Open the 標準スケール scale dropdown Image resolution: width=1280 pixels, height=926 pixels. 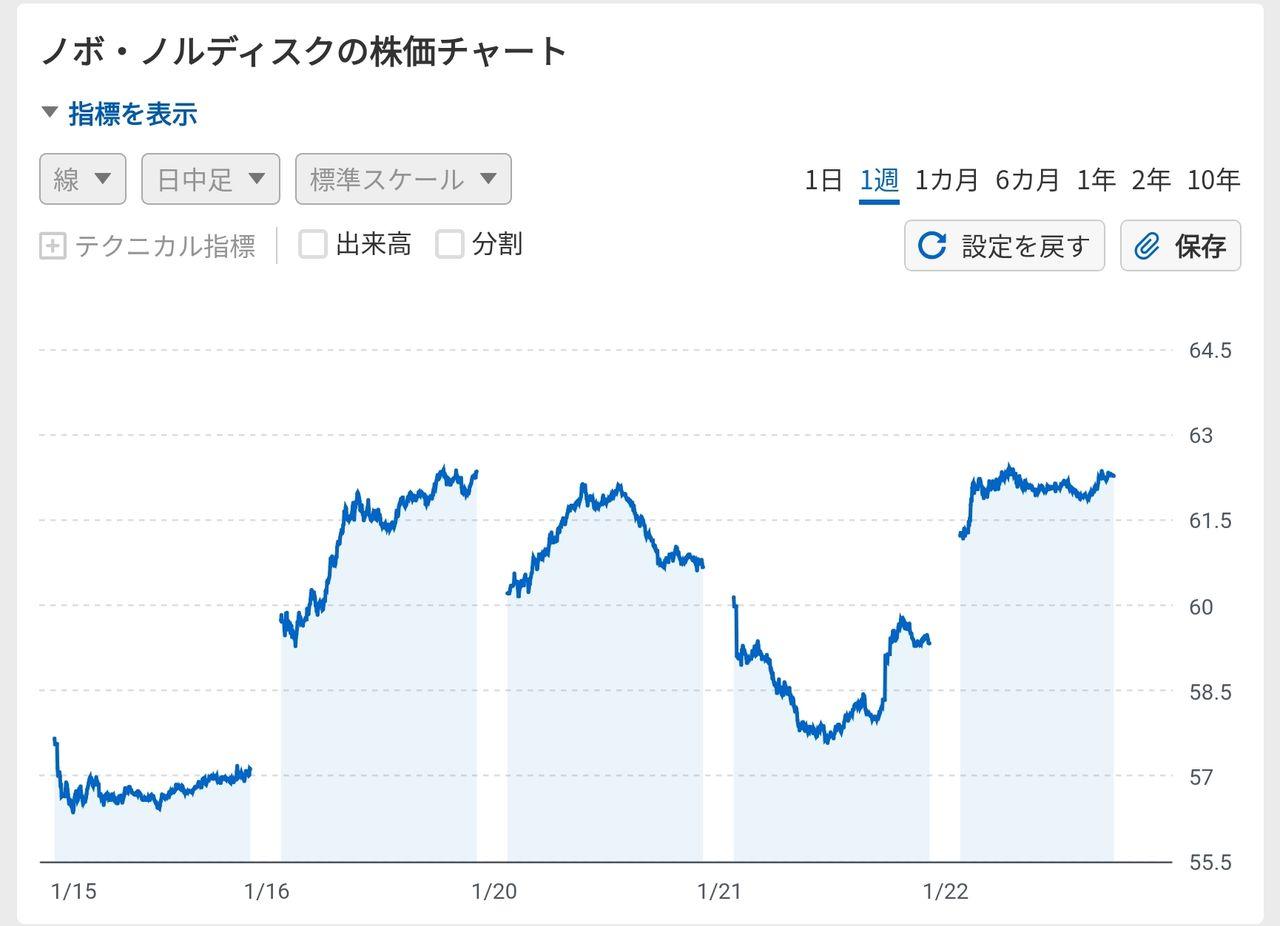tap(402, 179)
